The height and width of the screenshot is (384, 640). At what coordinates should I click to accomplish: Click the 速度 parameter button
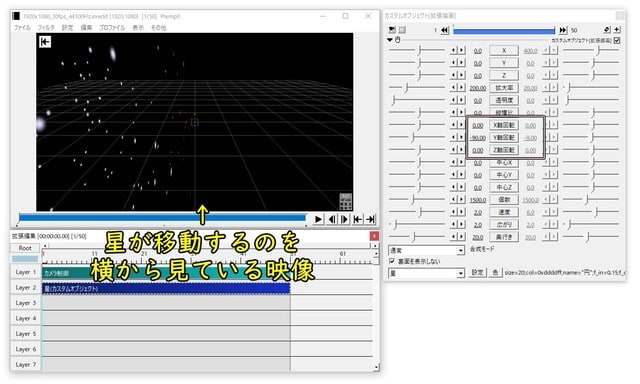tap(504, 212)
